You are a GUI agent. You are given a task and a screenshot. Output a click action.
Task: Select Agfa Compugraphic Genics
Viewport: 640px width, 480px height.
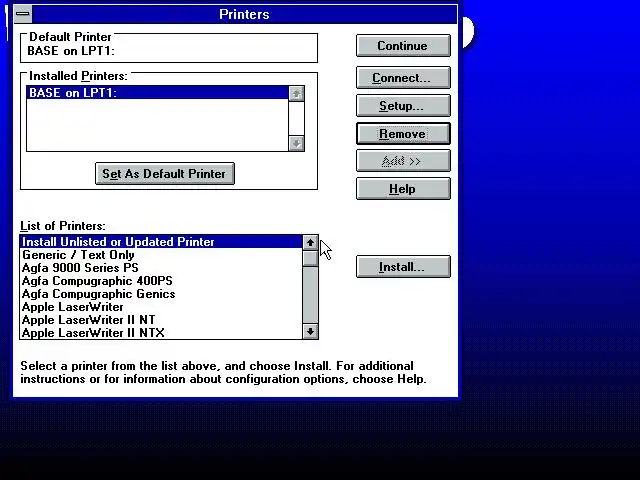click(x=161, y=294)
